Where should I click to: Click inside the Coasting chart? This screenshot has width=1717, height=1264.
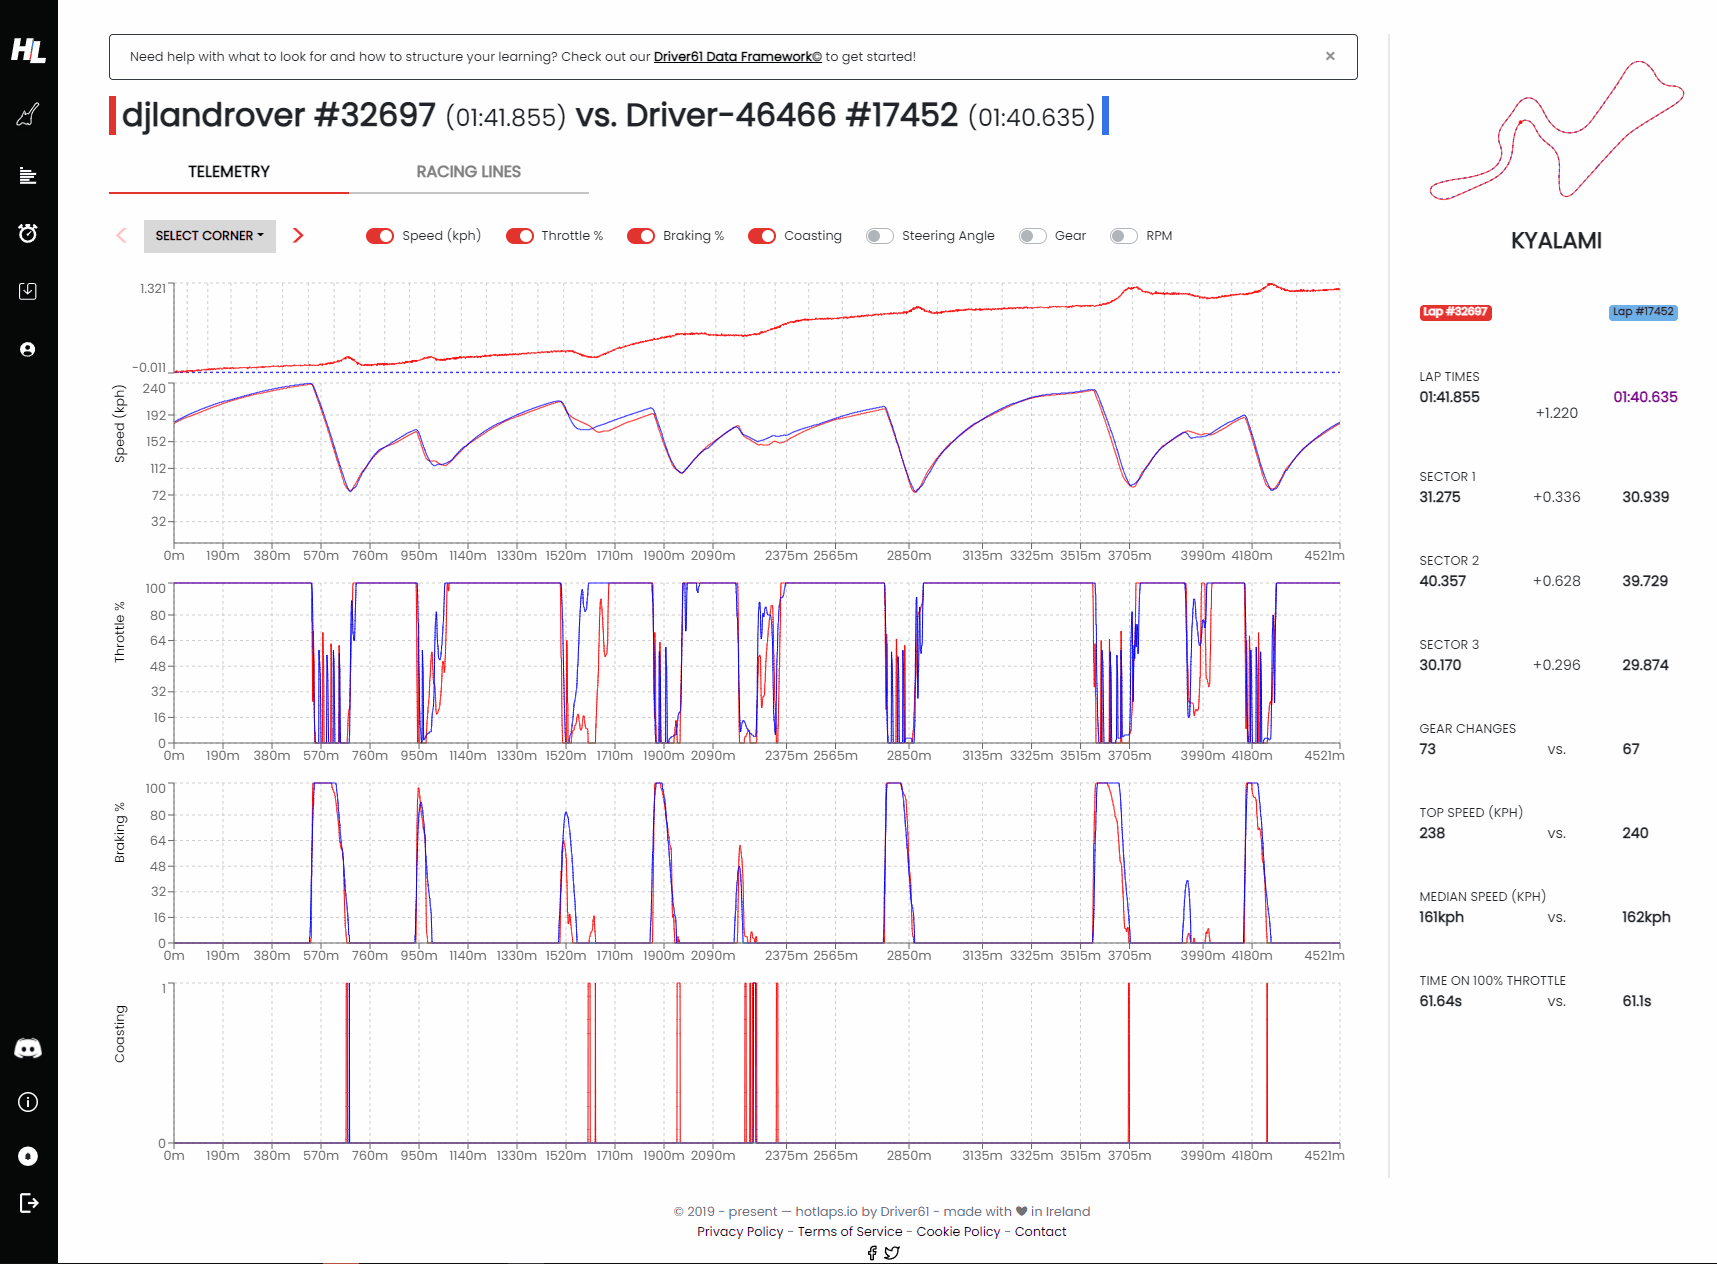click(757, 1063)
